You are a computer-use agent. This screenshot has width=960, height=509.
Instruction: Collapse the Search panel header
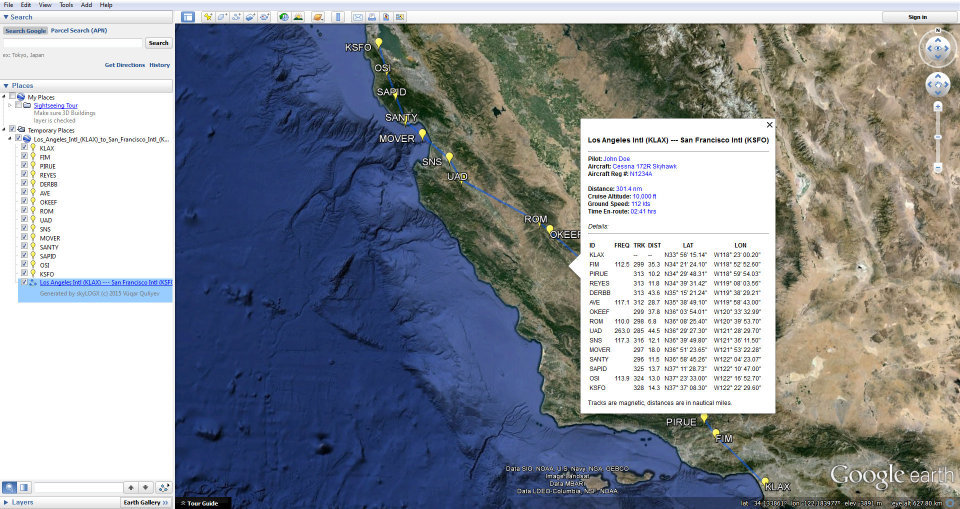[x=87, y=17]
